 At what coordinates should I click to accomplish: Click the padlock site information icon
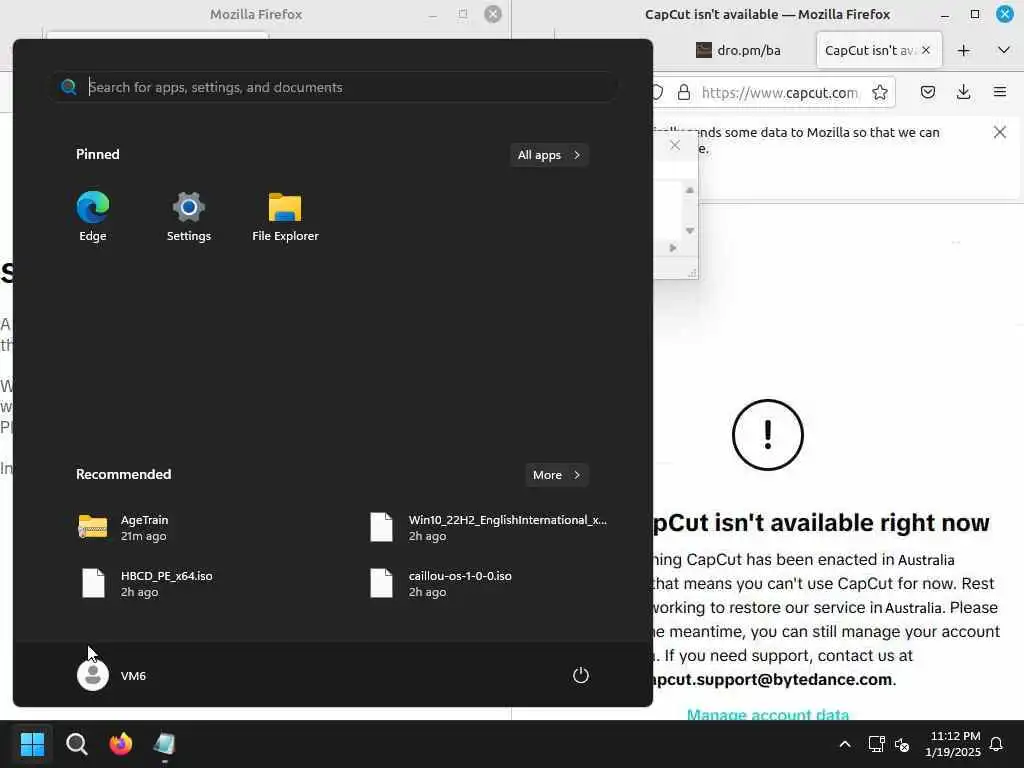pyautogui.click(x=684, y=93)
